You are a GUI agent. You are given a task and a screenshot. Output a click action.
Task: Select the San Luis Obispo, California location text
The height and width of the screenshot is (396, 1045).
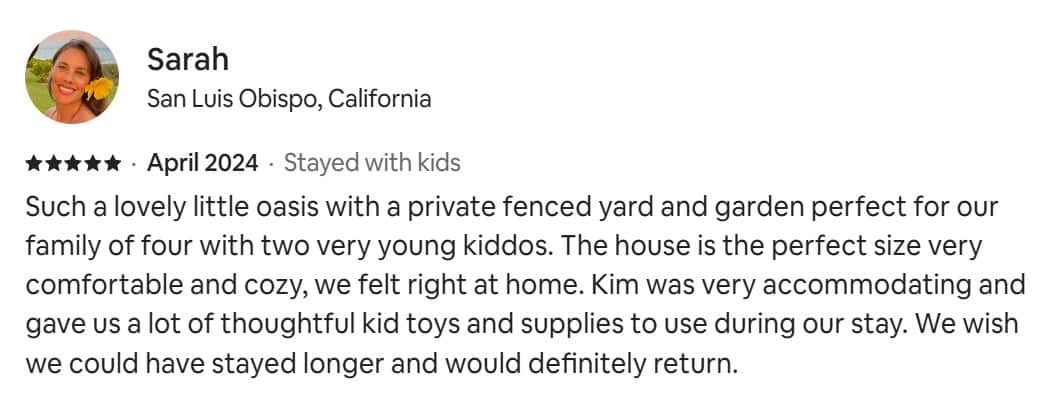(289, 99)
